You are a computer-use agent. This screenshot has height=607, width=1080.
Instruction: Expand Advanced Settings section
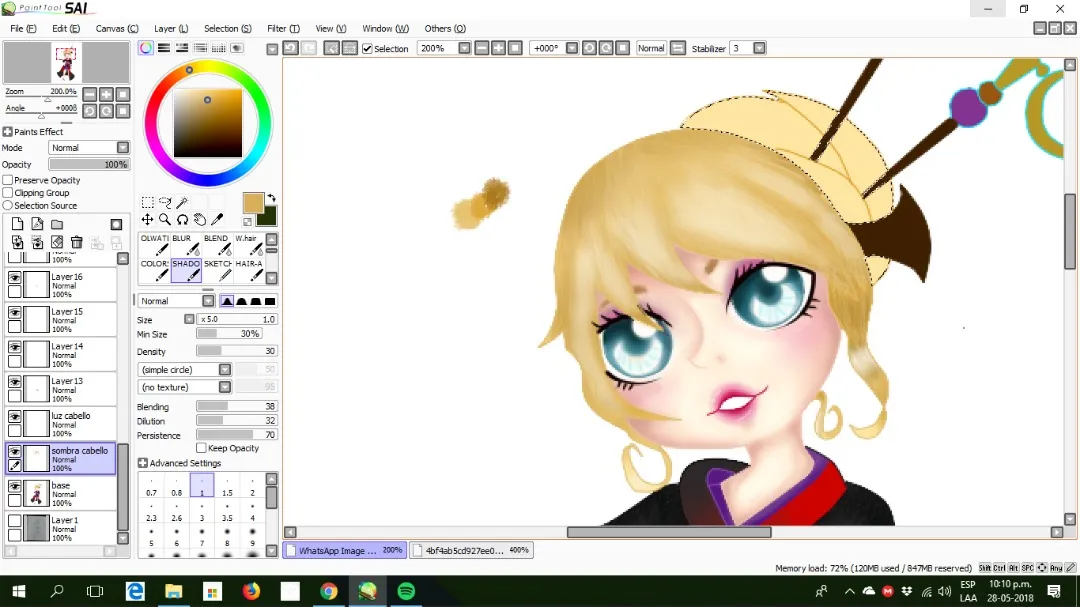pos(179,463)
